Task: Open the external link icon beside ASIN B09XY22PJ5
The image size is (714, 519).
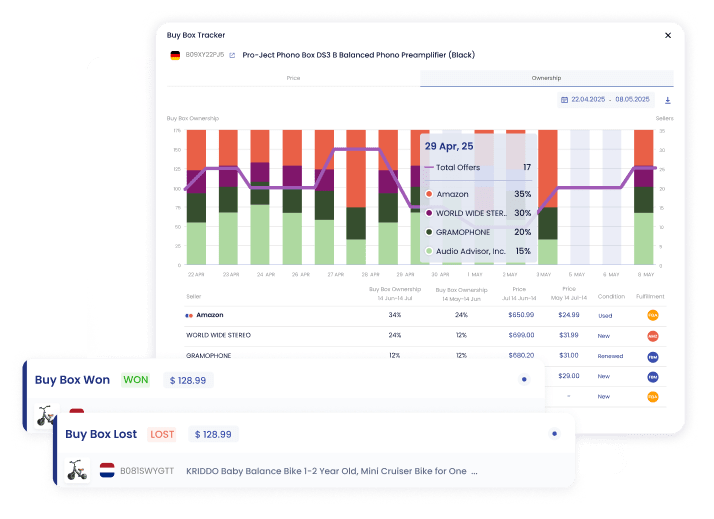Action: (x=232, y=55)
